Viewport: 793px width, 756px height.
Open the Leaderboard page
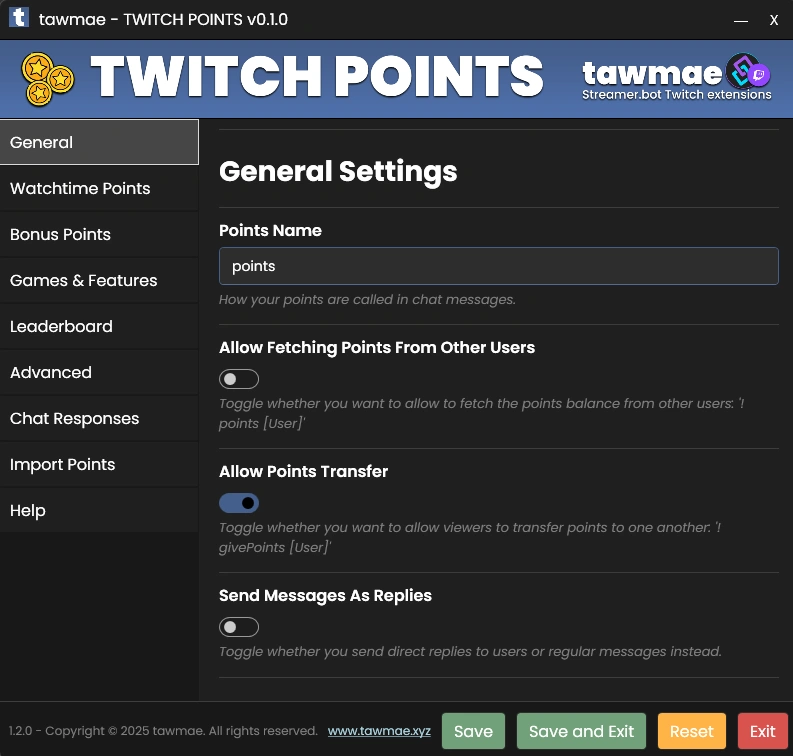99,326
